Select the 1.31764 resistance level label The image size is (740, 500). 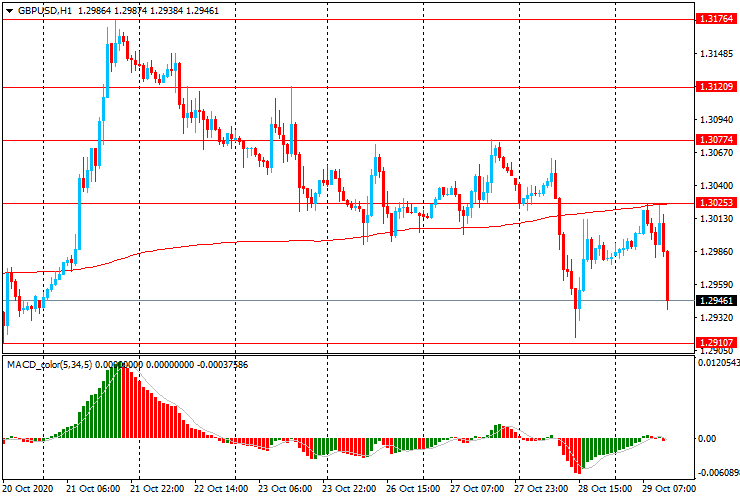click(x=716, y=19)
